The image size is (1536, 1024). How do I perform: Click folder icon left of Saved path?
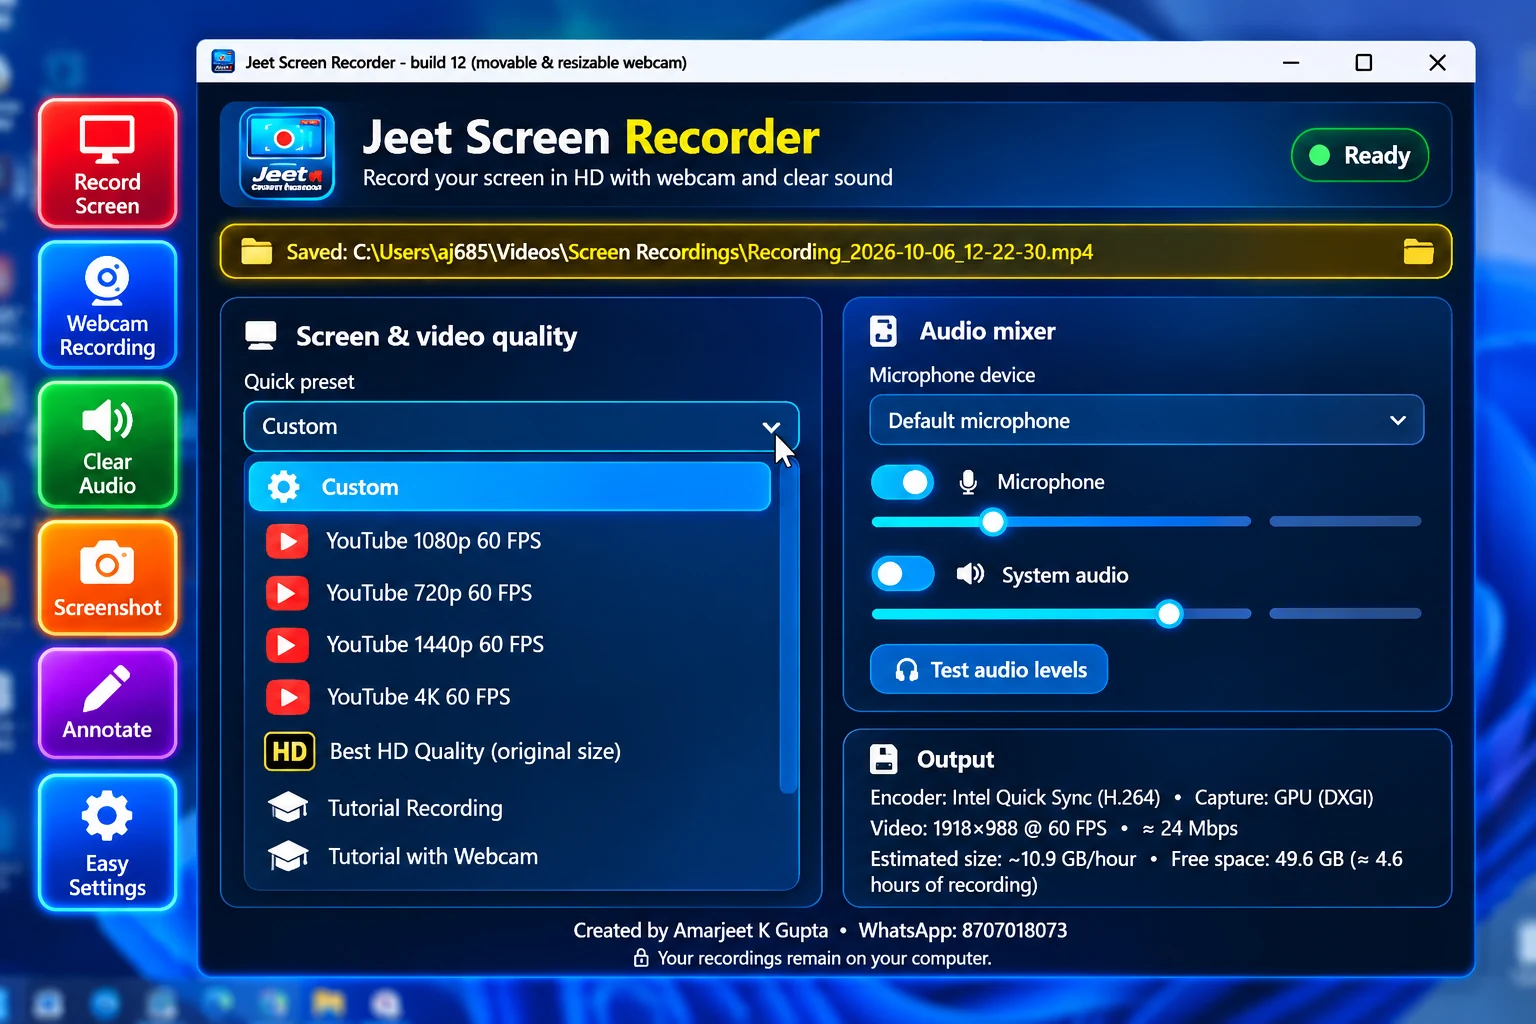[x=257, y=251]
